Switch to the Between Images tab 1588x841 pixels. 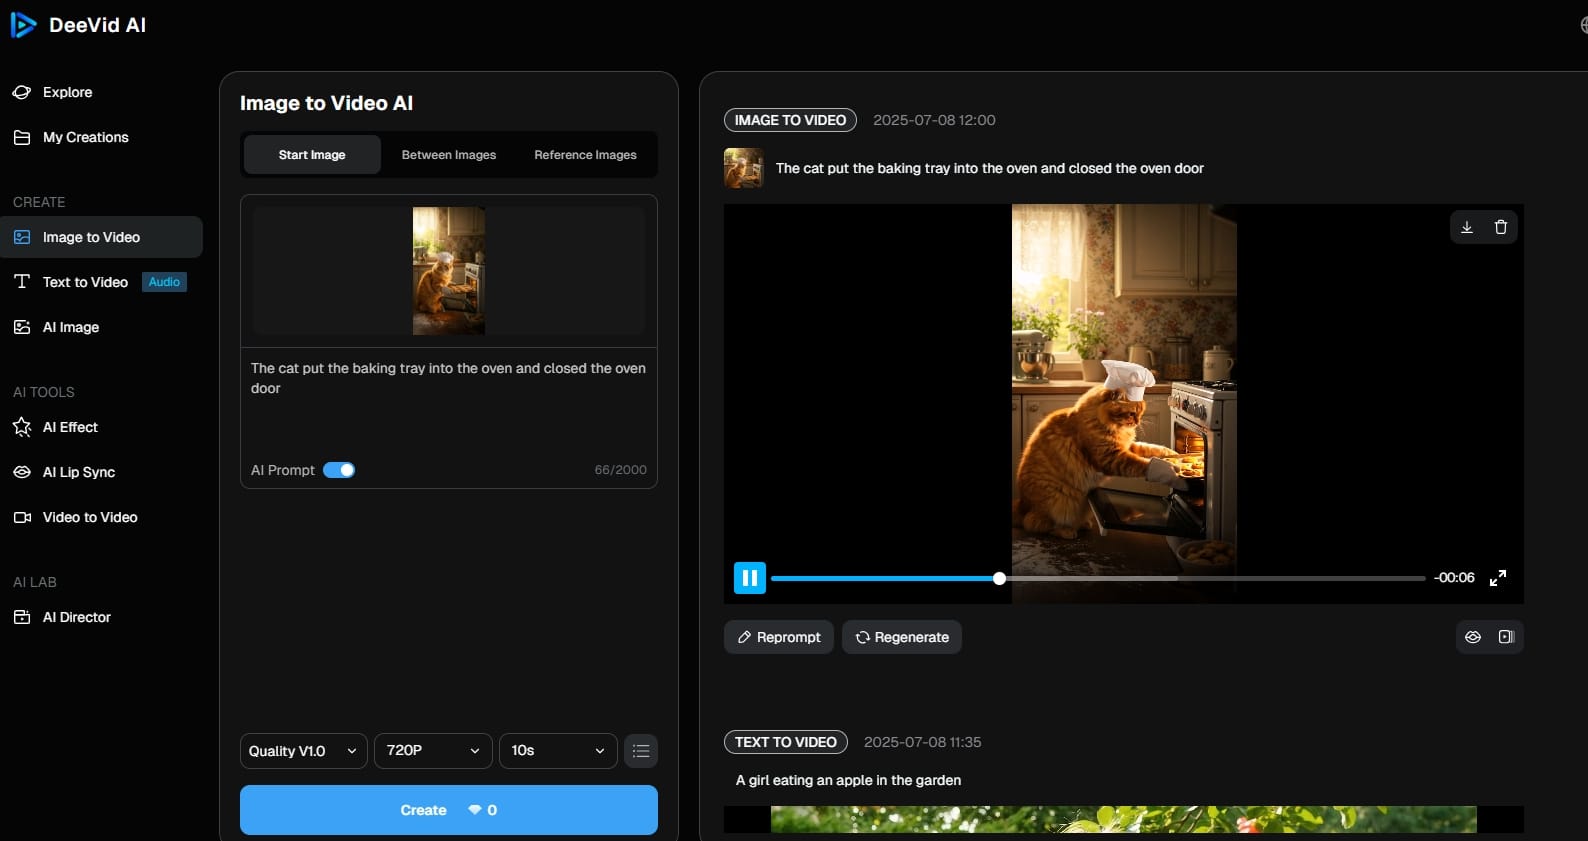(x=449, y=155)
